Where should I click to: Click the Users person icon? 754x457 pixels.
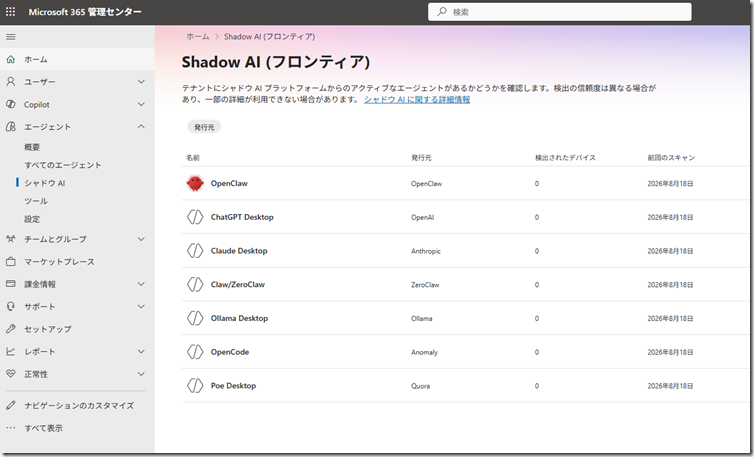click(11, 82)
